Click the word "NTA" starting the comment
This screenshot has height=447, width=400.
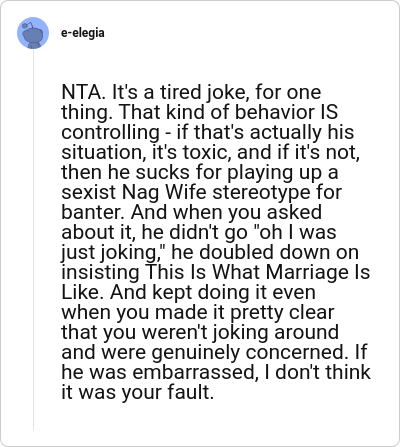(81, 92)
